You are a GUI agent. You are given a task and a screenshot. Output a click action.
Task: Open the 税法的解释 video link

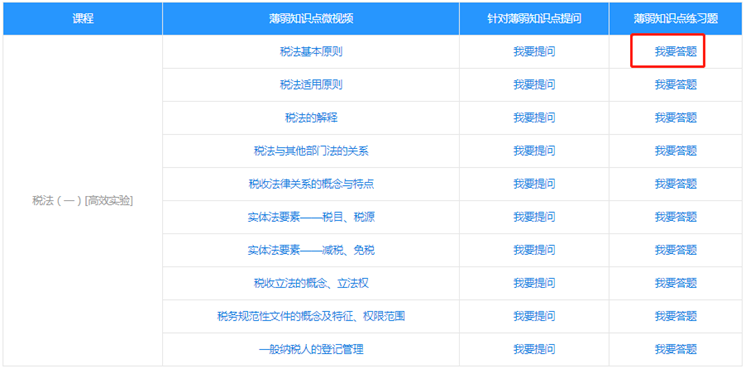coord(311,118)
